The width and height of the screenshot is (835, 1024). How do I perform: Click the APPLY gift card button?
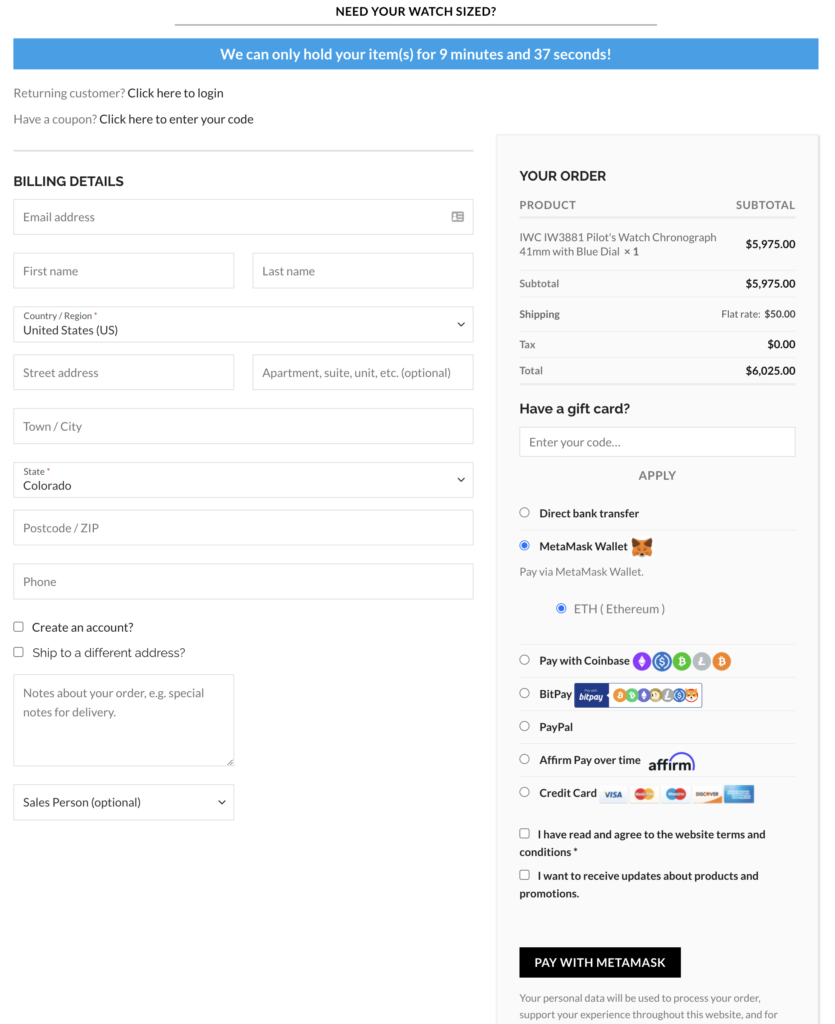pyautogui.click(x=657, y=475)
